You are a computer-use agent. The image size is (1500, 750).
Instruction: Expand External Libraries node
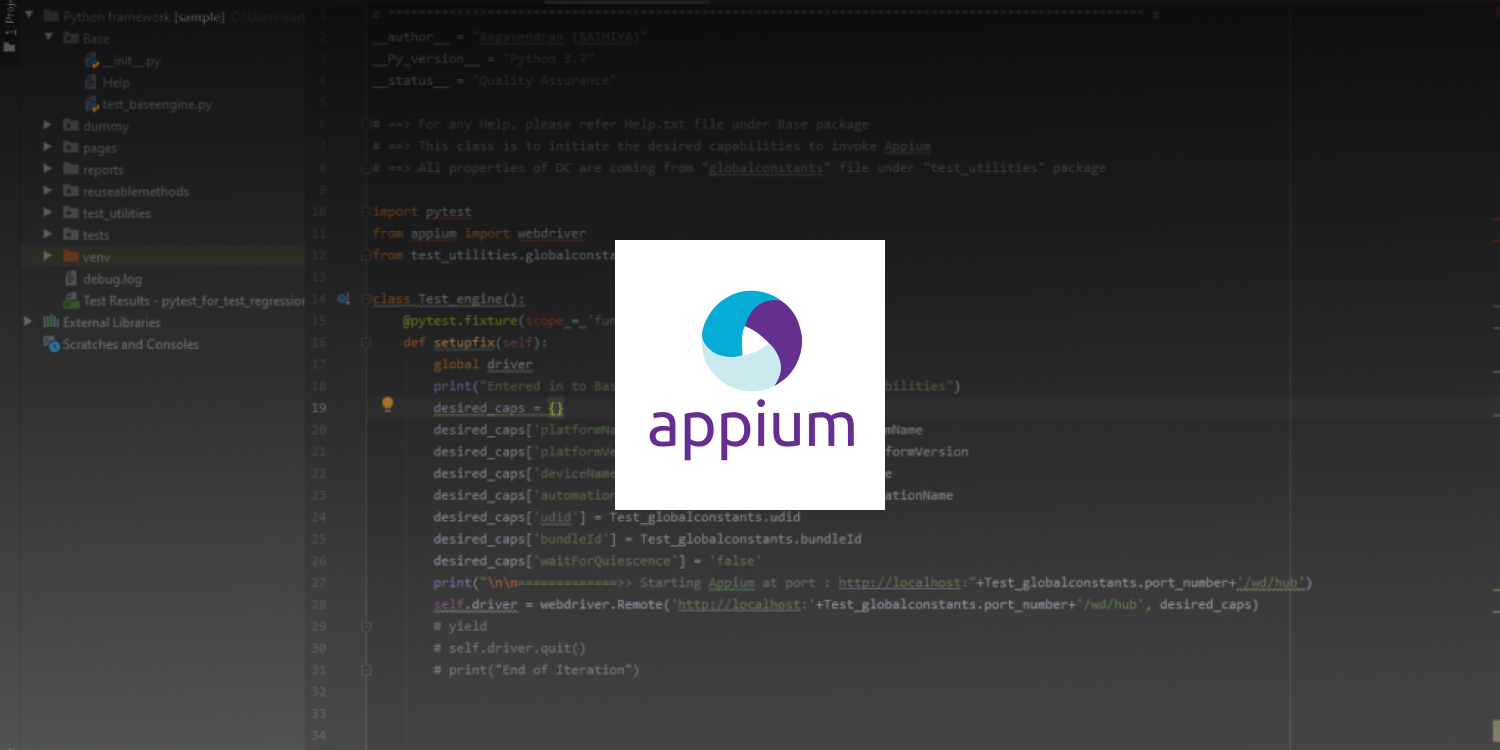[x=28, y=322]
